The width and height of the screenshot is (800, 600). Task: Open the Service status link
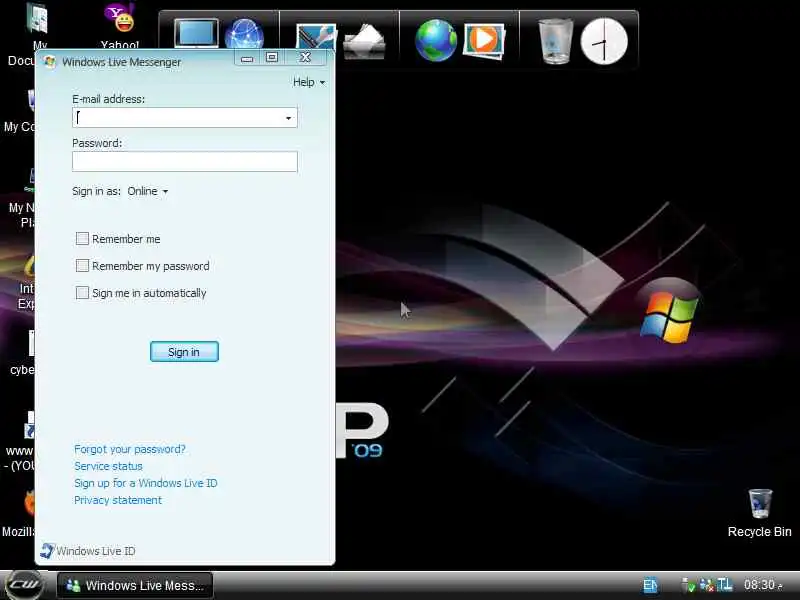coord(108,466)
